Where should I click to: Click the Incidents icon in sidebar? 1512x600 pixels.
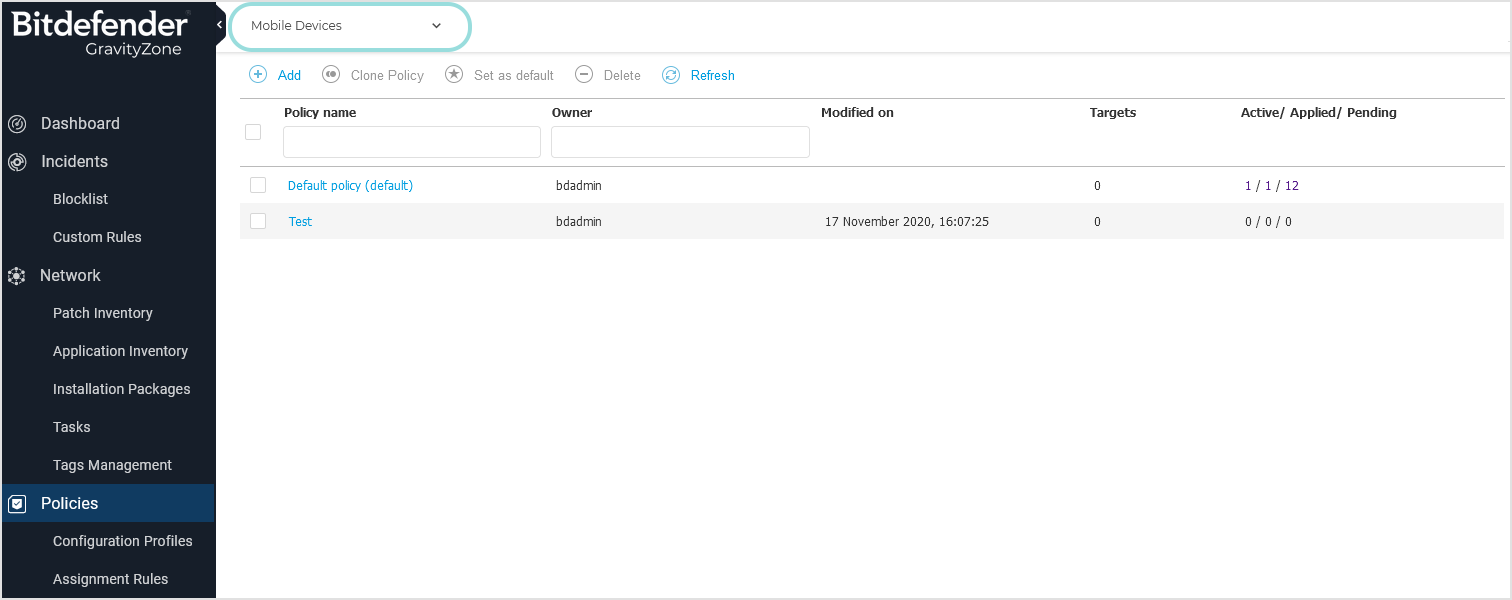[17, 162]
